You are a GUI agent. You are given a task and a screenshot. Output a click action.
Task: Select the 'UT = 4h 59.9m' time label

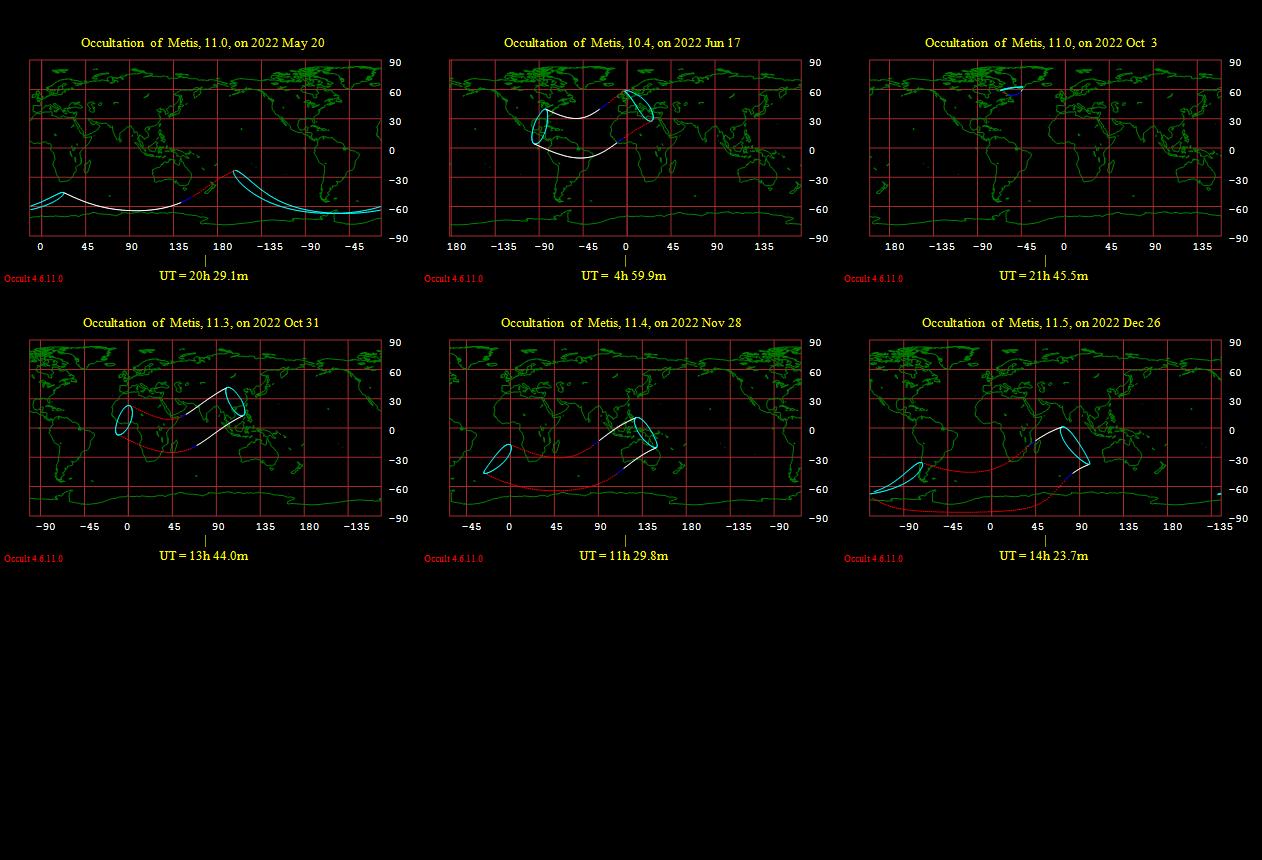tap(624, 276)
